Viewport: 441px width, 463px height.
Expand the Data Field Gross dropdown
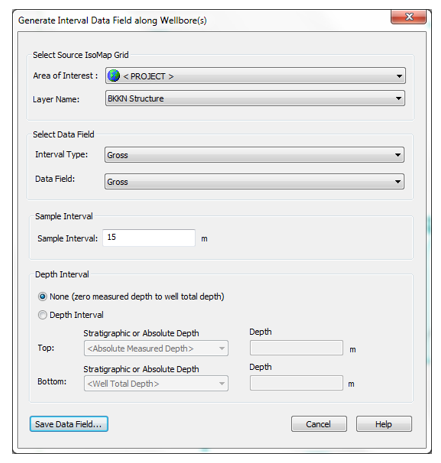click(x=255, y=181)
